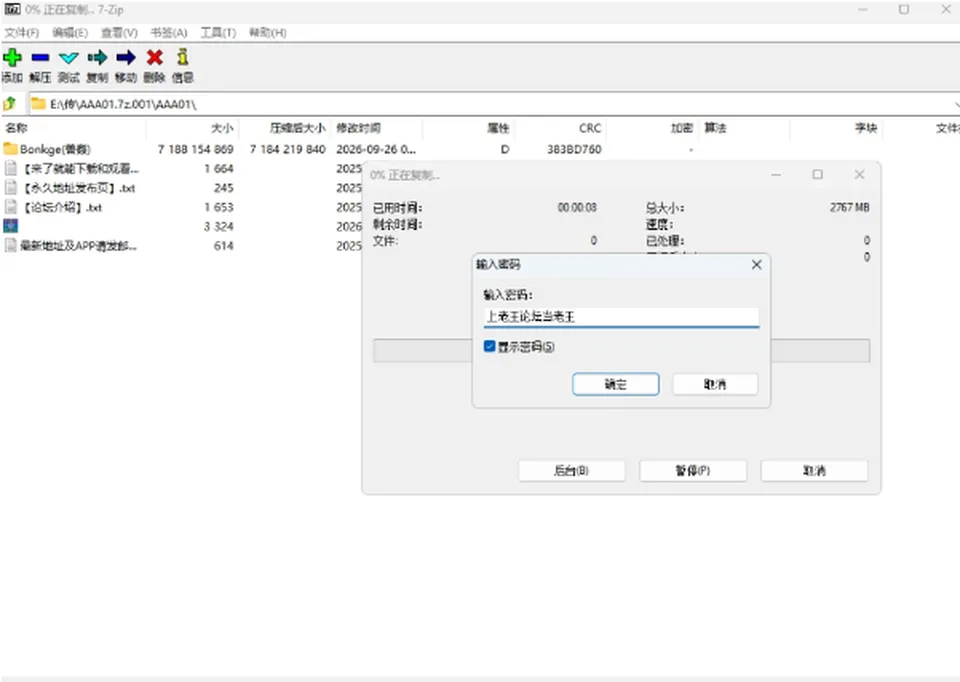Run 测试 (Test) from the toolbar
This screenshot has height=682, width=960.
[69, 58]
